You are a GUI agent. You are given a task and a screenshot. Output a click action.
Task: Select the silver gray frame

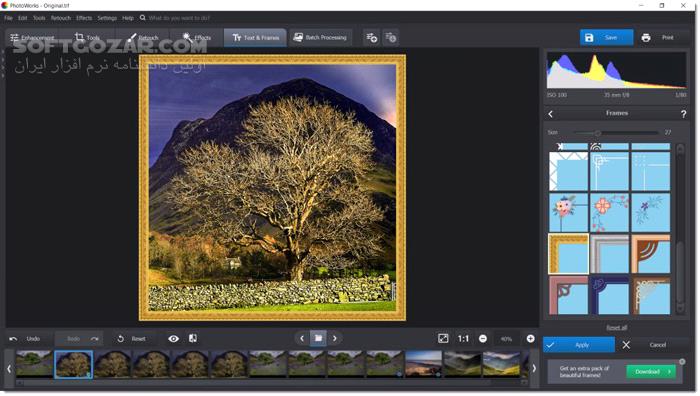click(609, 254)
